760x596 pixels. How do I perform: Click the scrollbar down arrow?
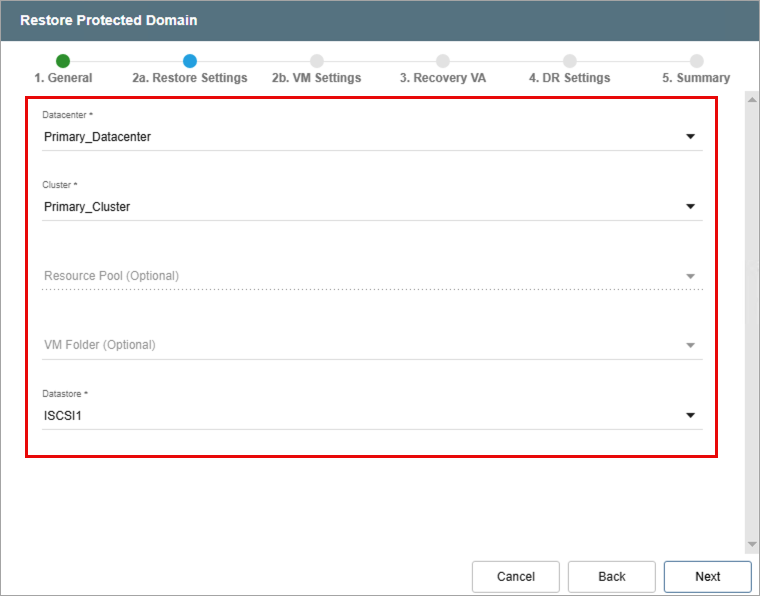coord(752,545)
